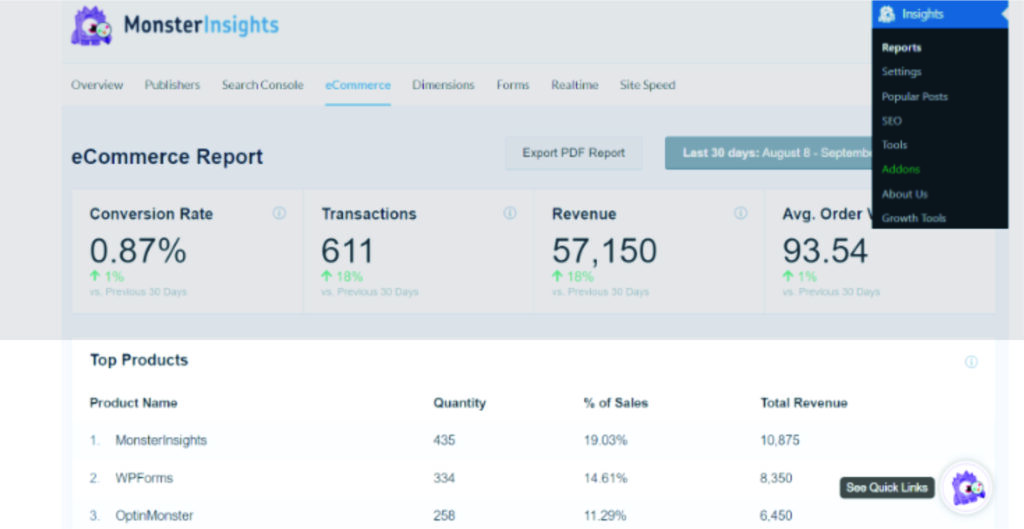Viewport: 1024px width, 529px height.
Task: Open the Site Speed tab
Action: [x=647, y=85]
